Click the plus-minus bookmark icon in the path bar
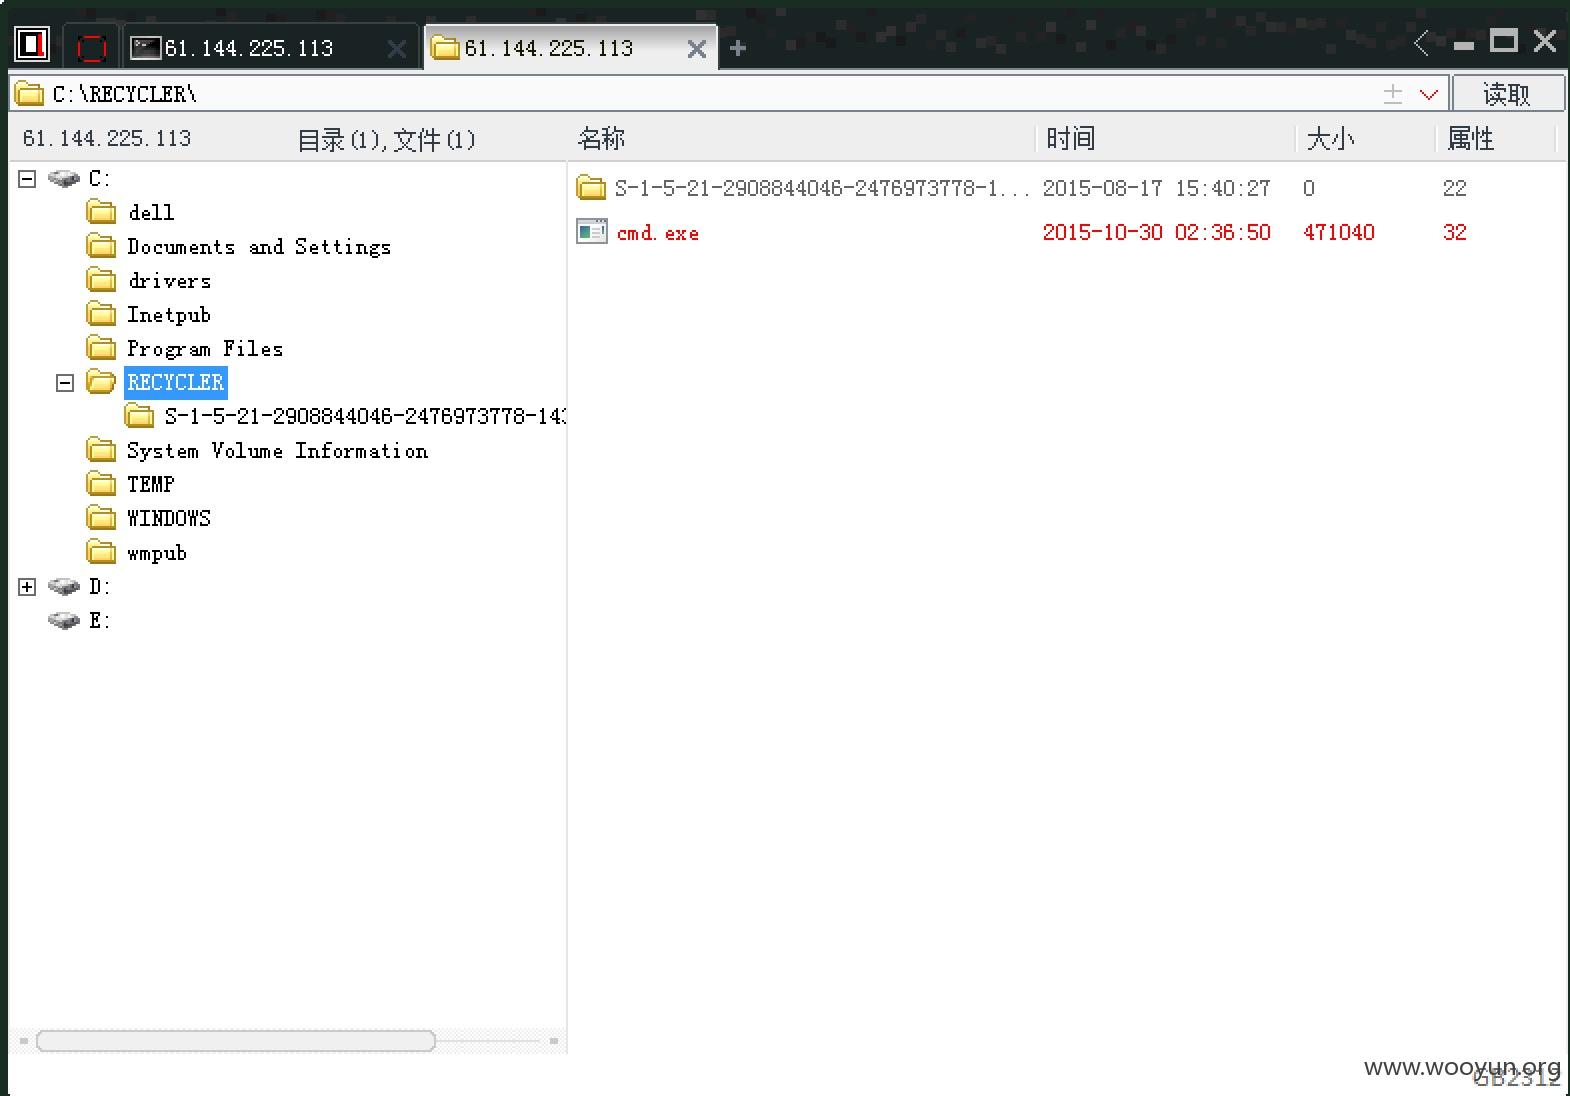Screen dimensions: 1570x1096 (x=1392, y=94)
